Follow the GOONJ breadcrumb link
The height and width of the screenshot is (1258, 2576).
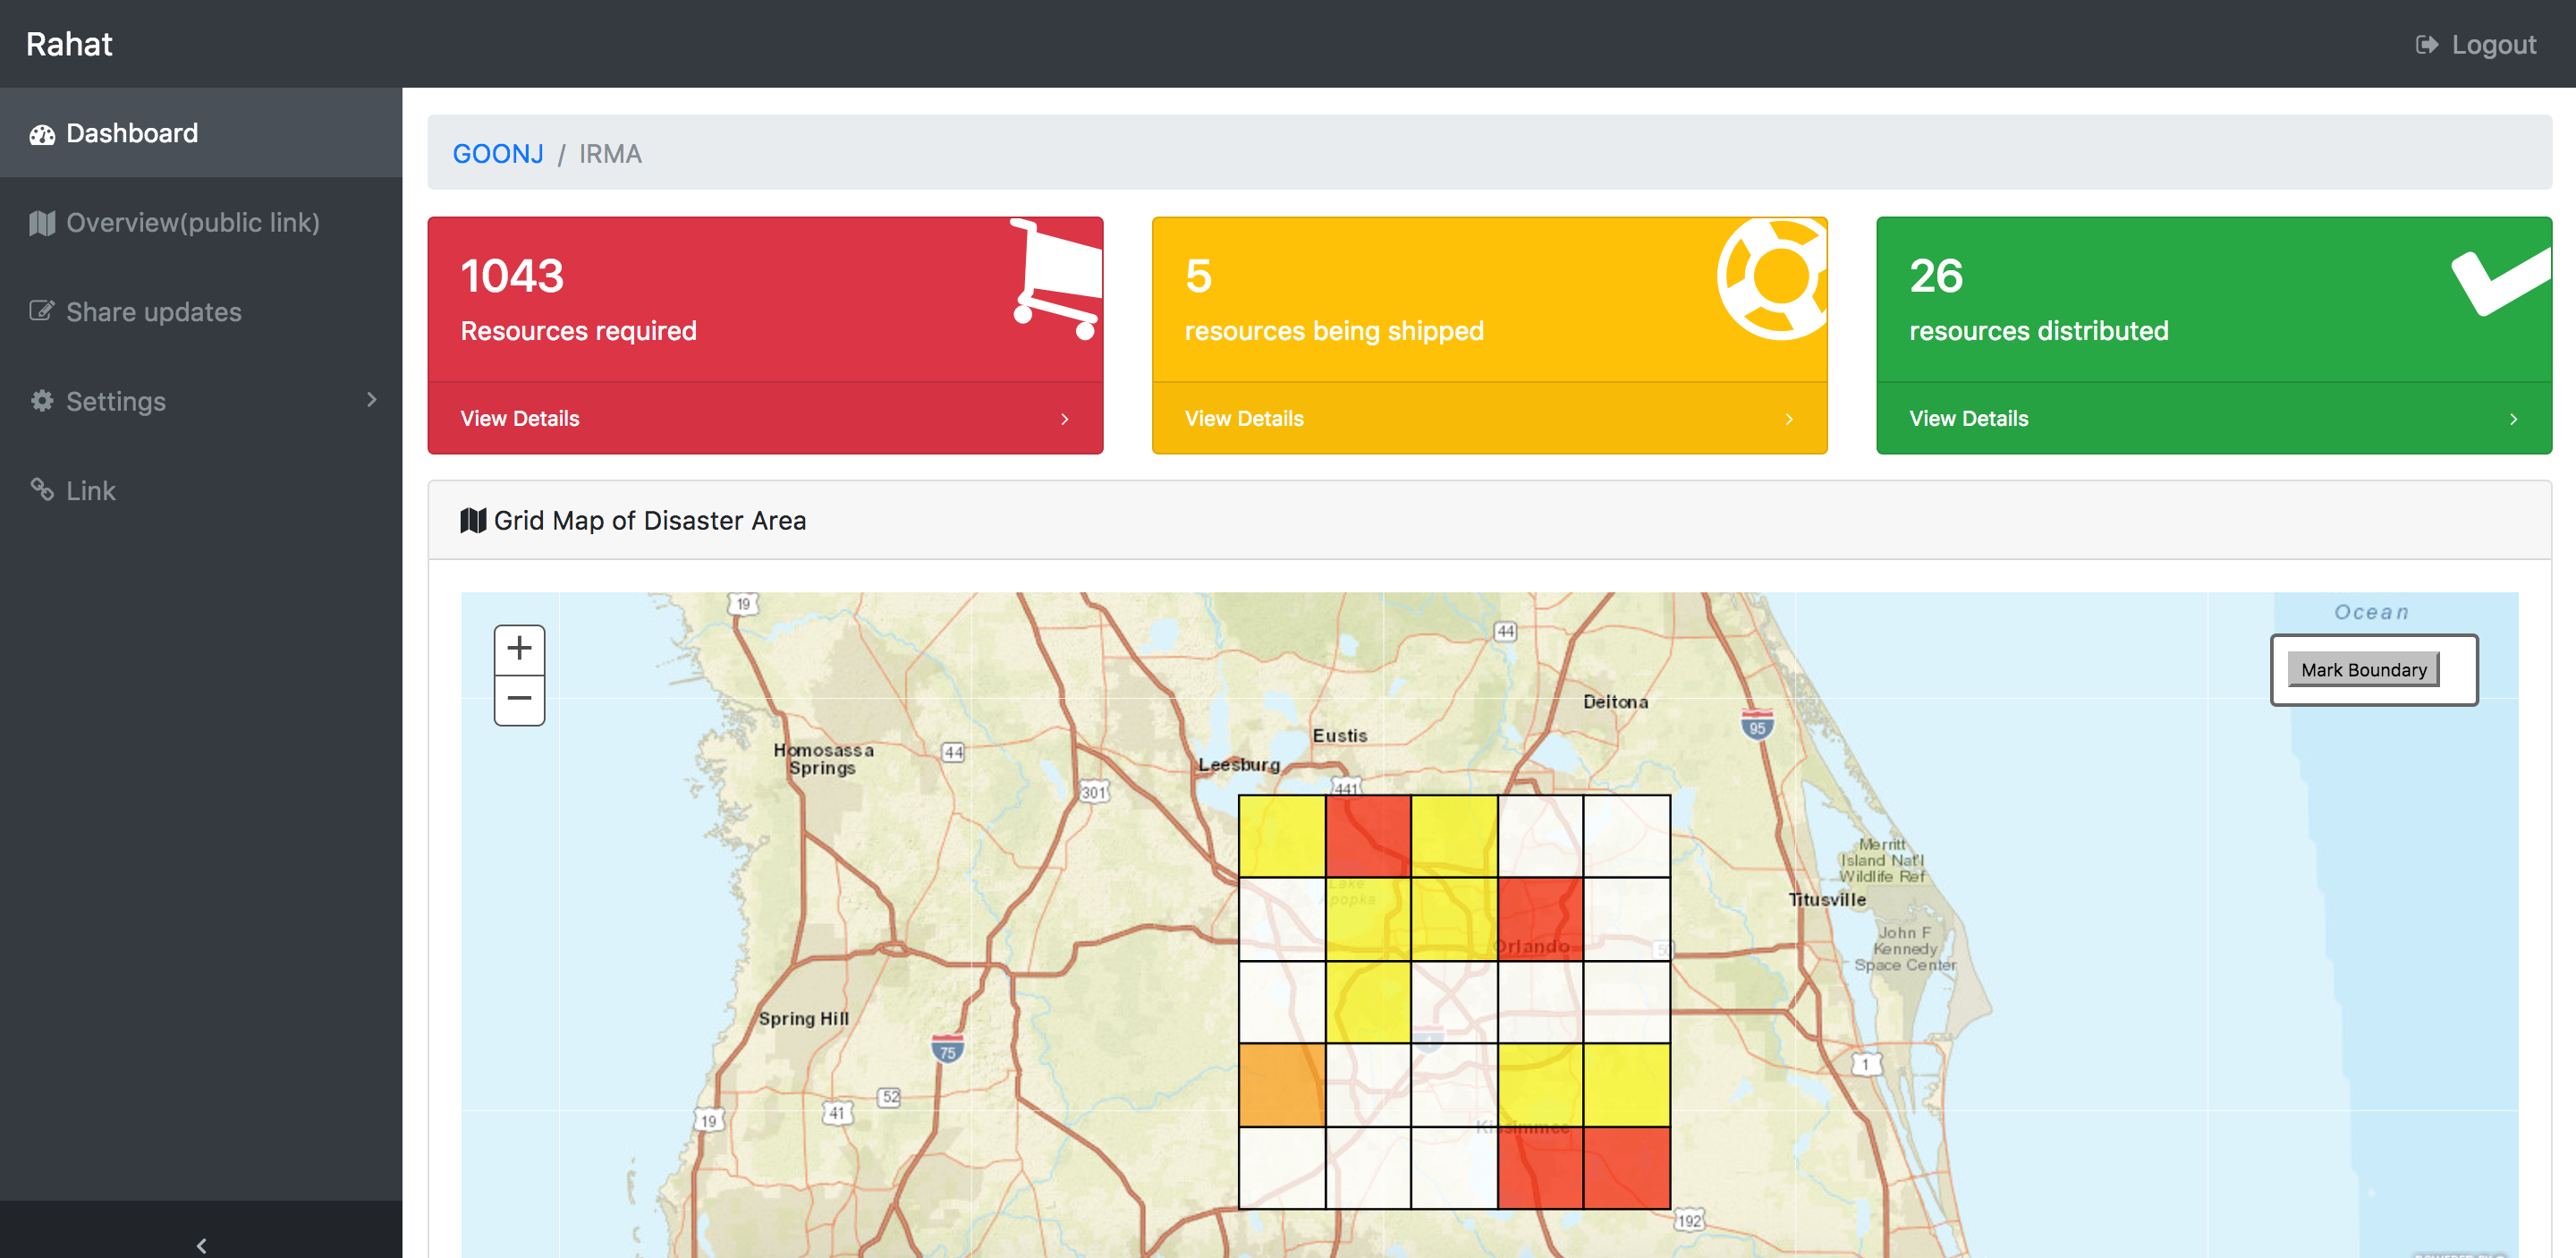pos(497,154)
